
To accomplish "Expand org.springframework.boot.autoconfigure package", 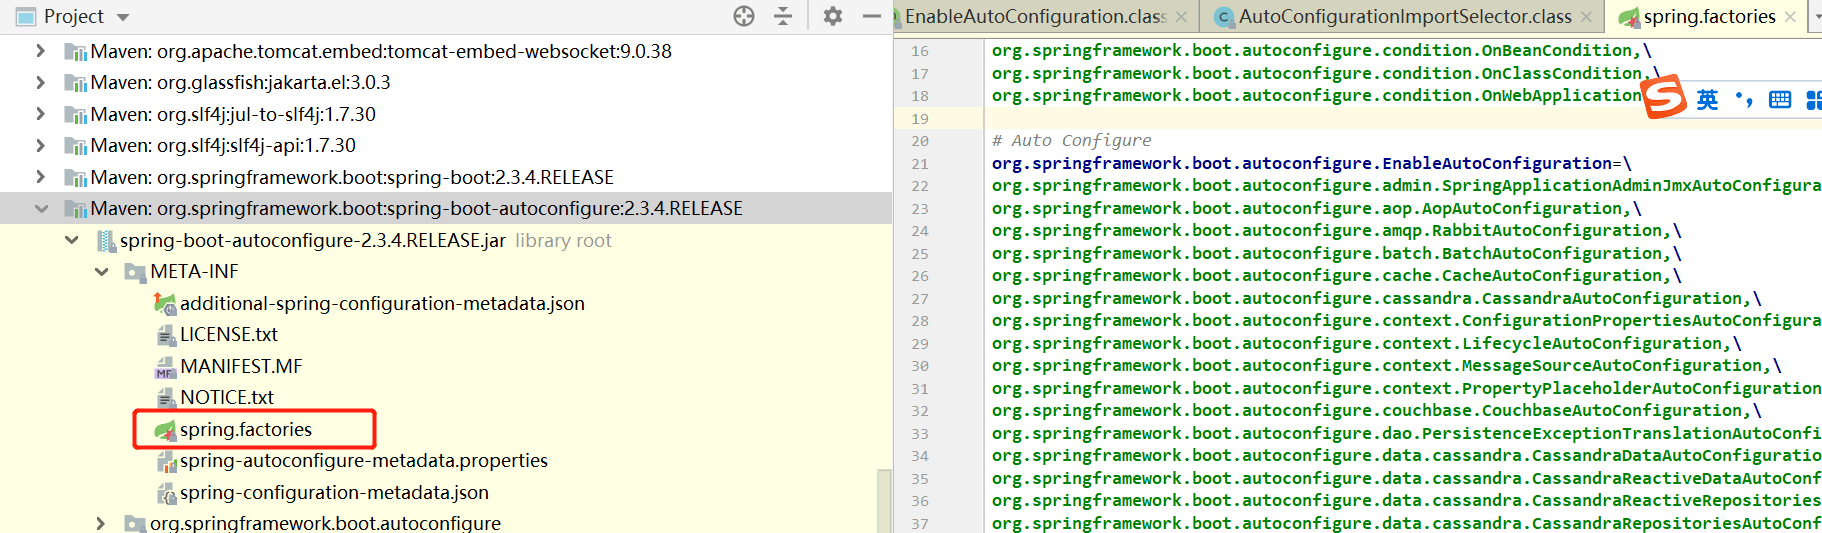I will 100,523.
